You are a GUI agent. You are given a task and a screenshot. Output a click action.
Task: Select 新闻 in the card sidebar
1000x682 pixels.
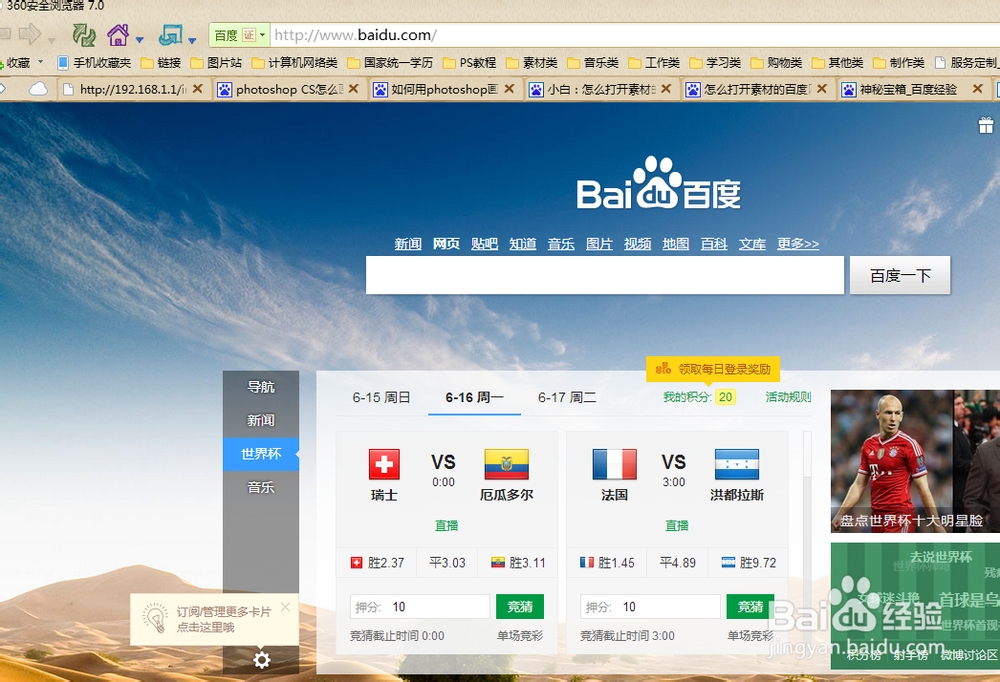point(261,420)
